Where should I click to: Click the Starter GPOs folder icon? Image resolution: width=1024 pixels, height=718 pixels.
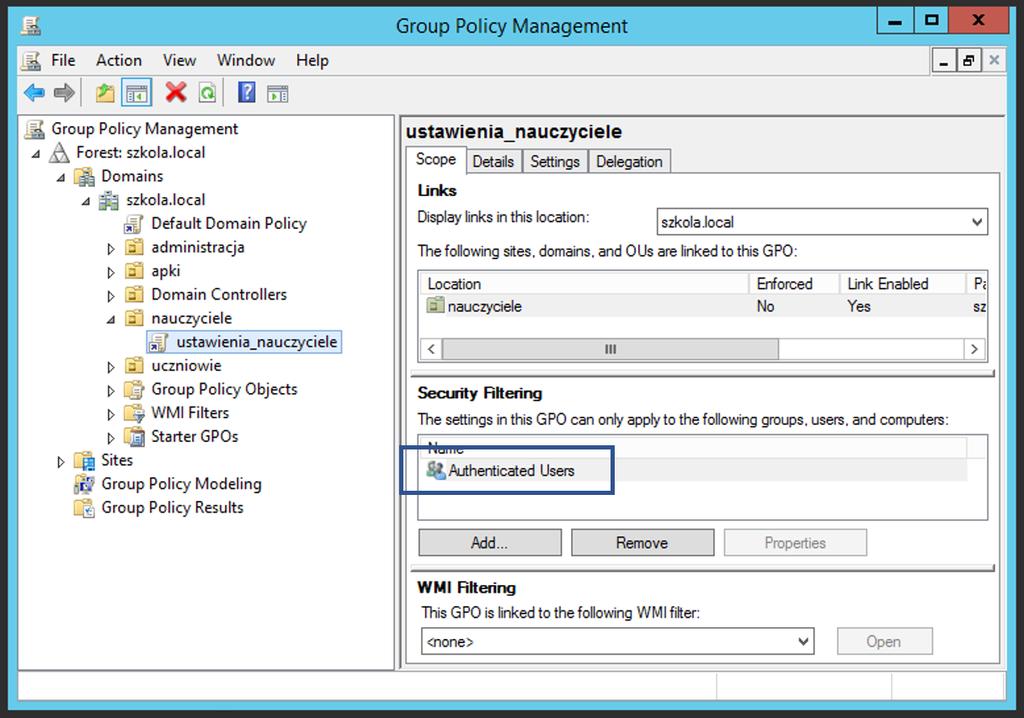click(x=134, y=436)
